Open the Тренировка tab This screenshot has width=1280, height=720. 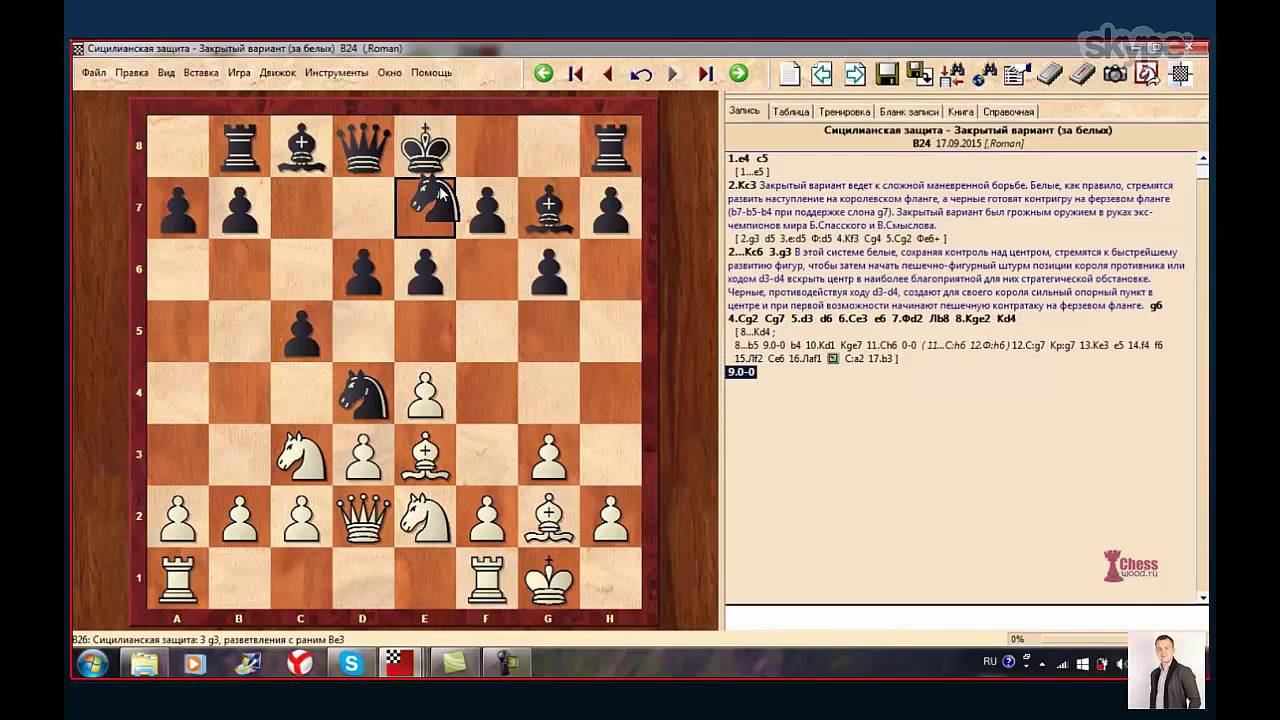pos(845,112)
